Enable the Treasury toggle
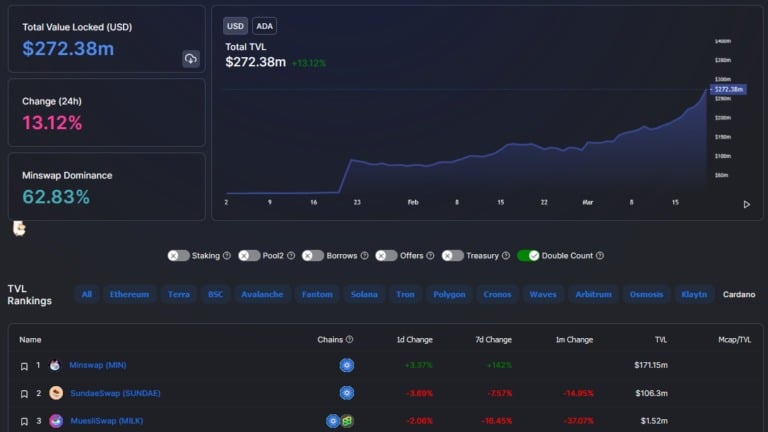768x432 pixels. [x=453, y=256]
